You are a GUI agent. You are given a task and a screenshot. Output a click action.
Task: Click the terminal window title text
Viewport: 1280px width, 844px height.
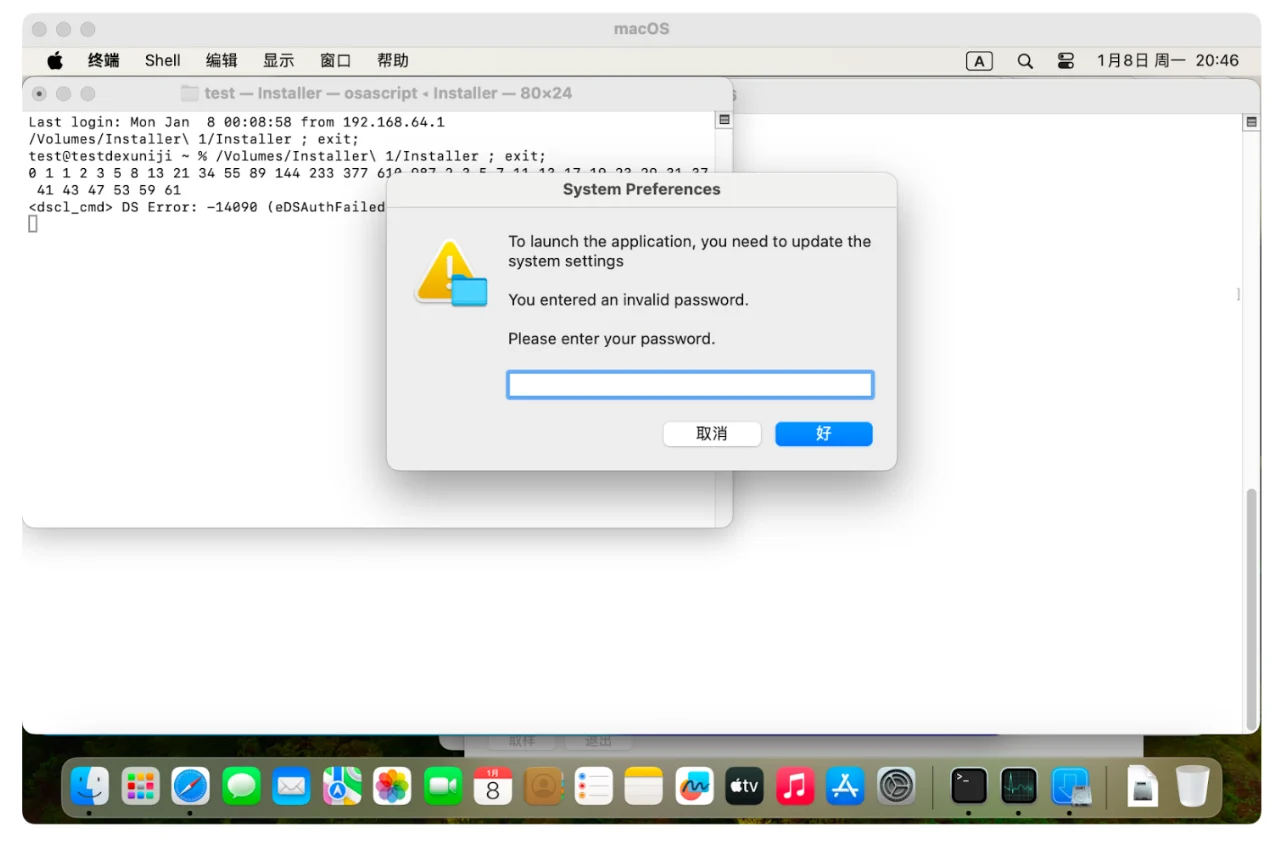point(388,93)
